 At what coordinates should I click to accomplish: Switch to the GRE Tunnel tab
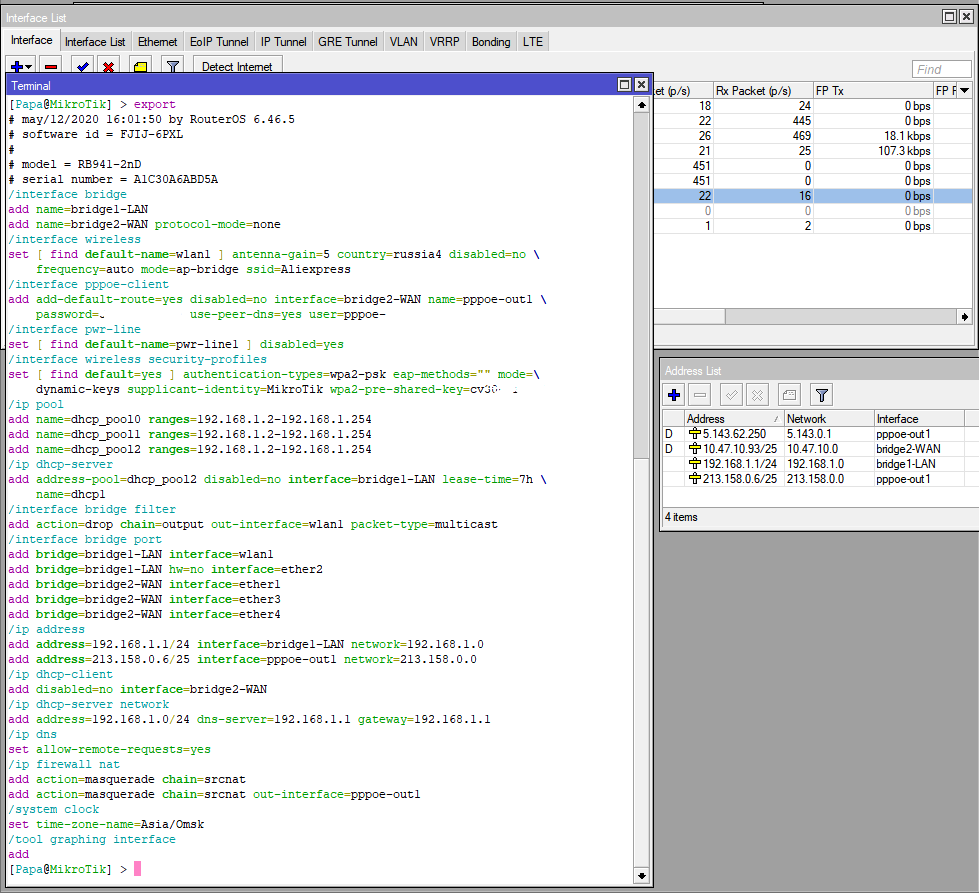[348, 42]
